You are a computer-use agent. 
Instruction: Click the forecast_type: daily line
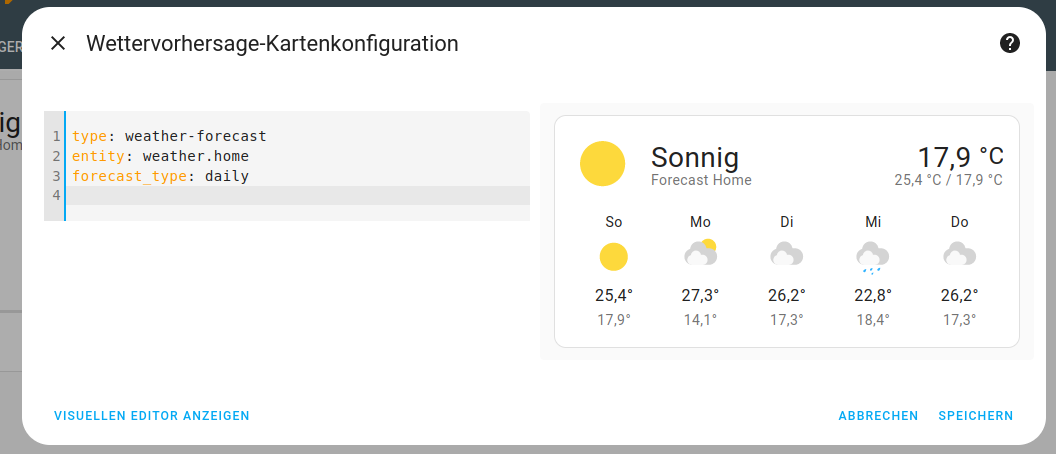(160, 176)
